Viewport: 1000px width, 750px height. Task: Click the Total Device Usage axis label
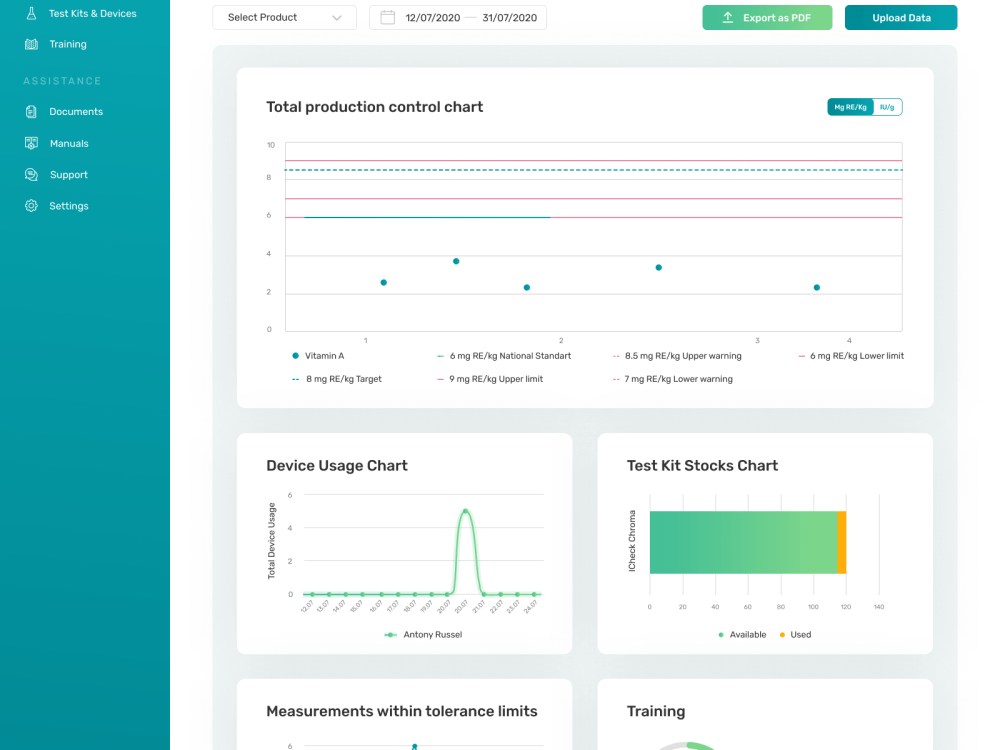pos(272,541)
